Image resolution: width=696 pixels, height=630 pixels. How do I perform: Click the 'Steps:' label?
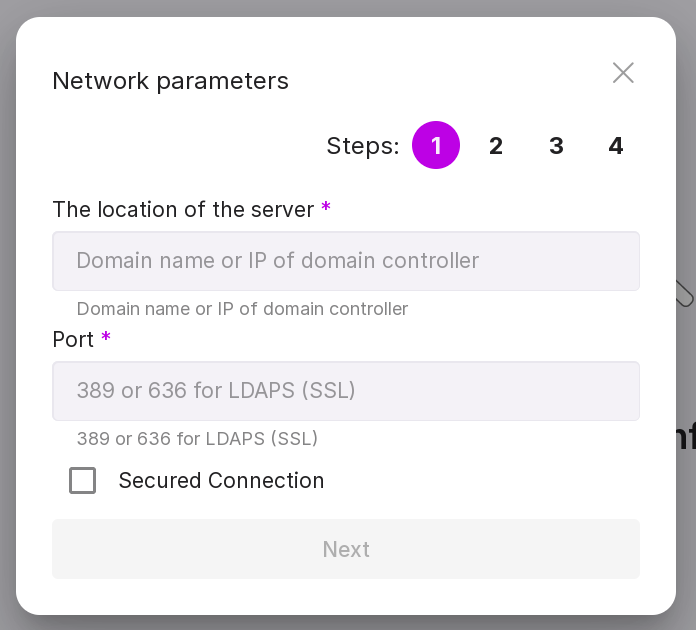point(363,147)
